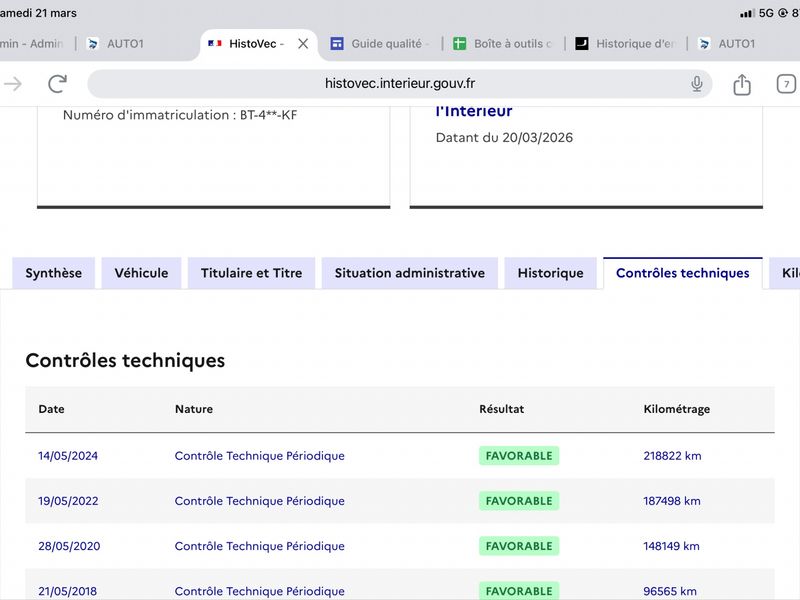The width and height of the screenshot is (800, 600).
Task: Open the Historique tab
Action: click(x=551, y=273)
